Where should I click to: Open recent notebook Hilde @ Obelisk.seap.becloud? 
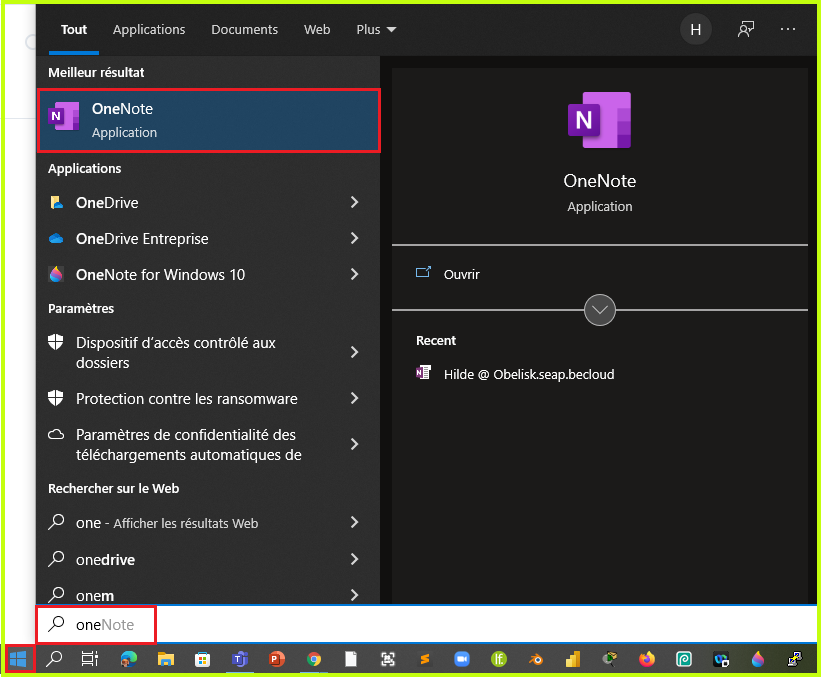point(515,374)
